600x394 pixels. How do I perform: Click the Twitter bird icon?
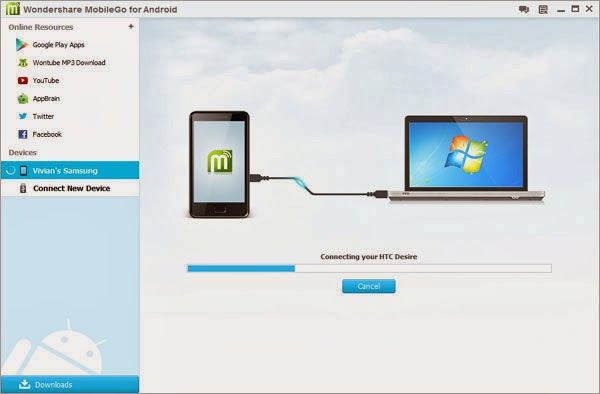(23, 116)
